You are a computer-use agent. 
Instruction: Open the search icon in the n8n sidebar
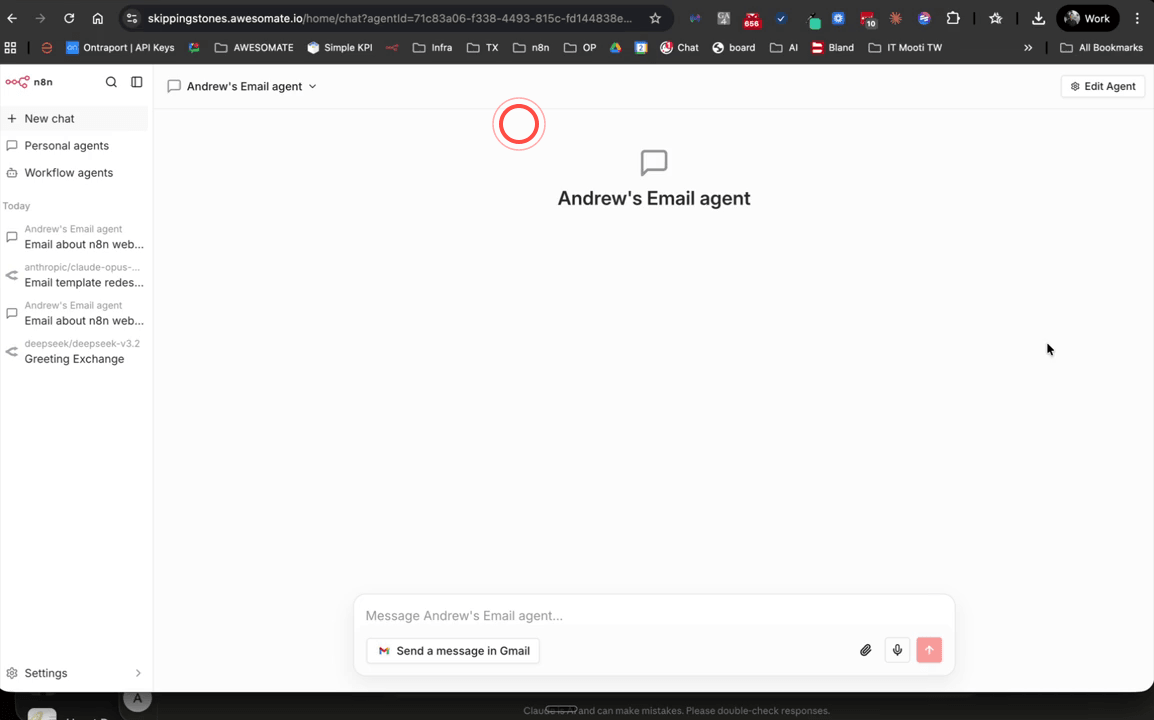click(111, 82)
